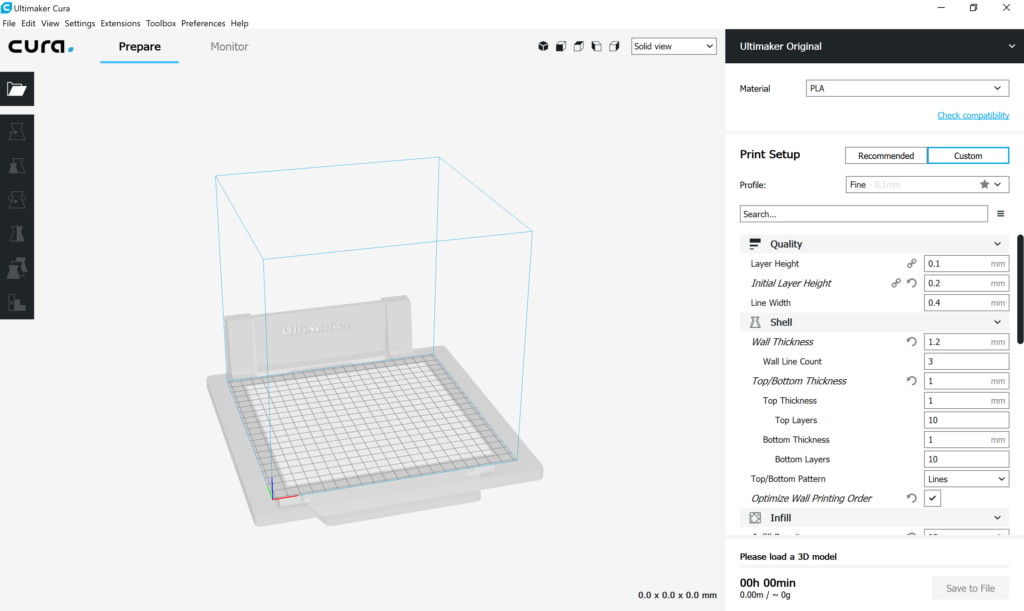Screen dimensions: 1024x611
Task: Open a 3D model file
Action: (16, 88)
